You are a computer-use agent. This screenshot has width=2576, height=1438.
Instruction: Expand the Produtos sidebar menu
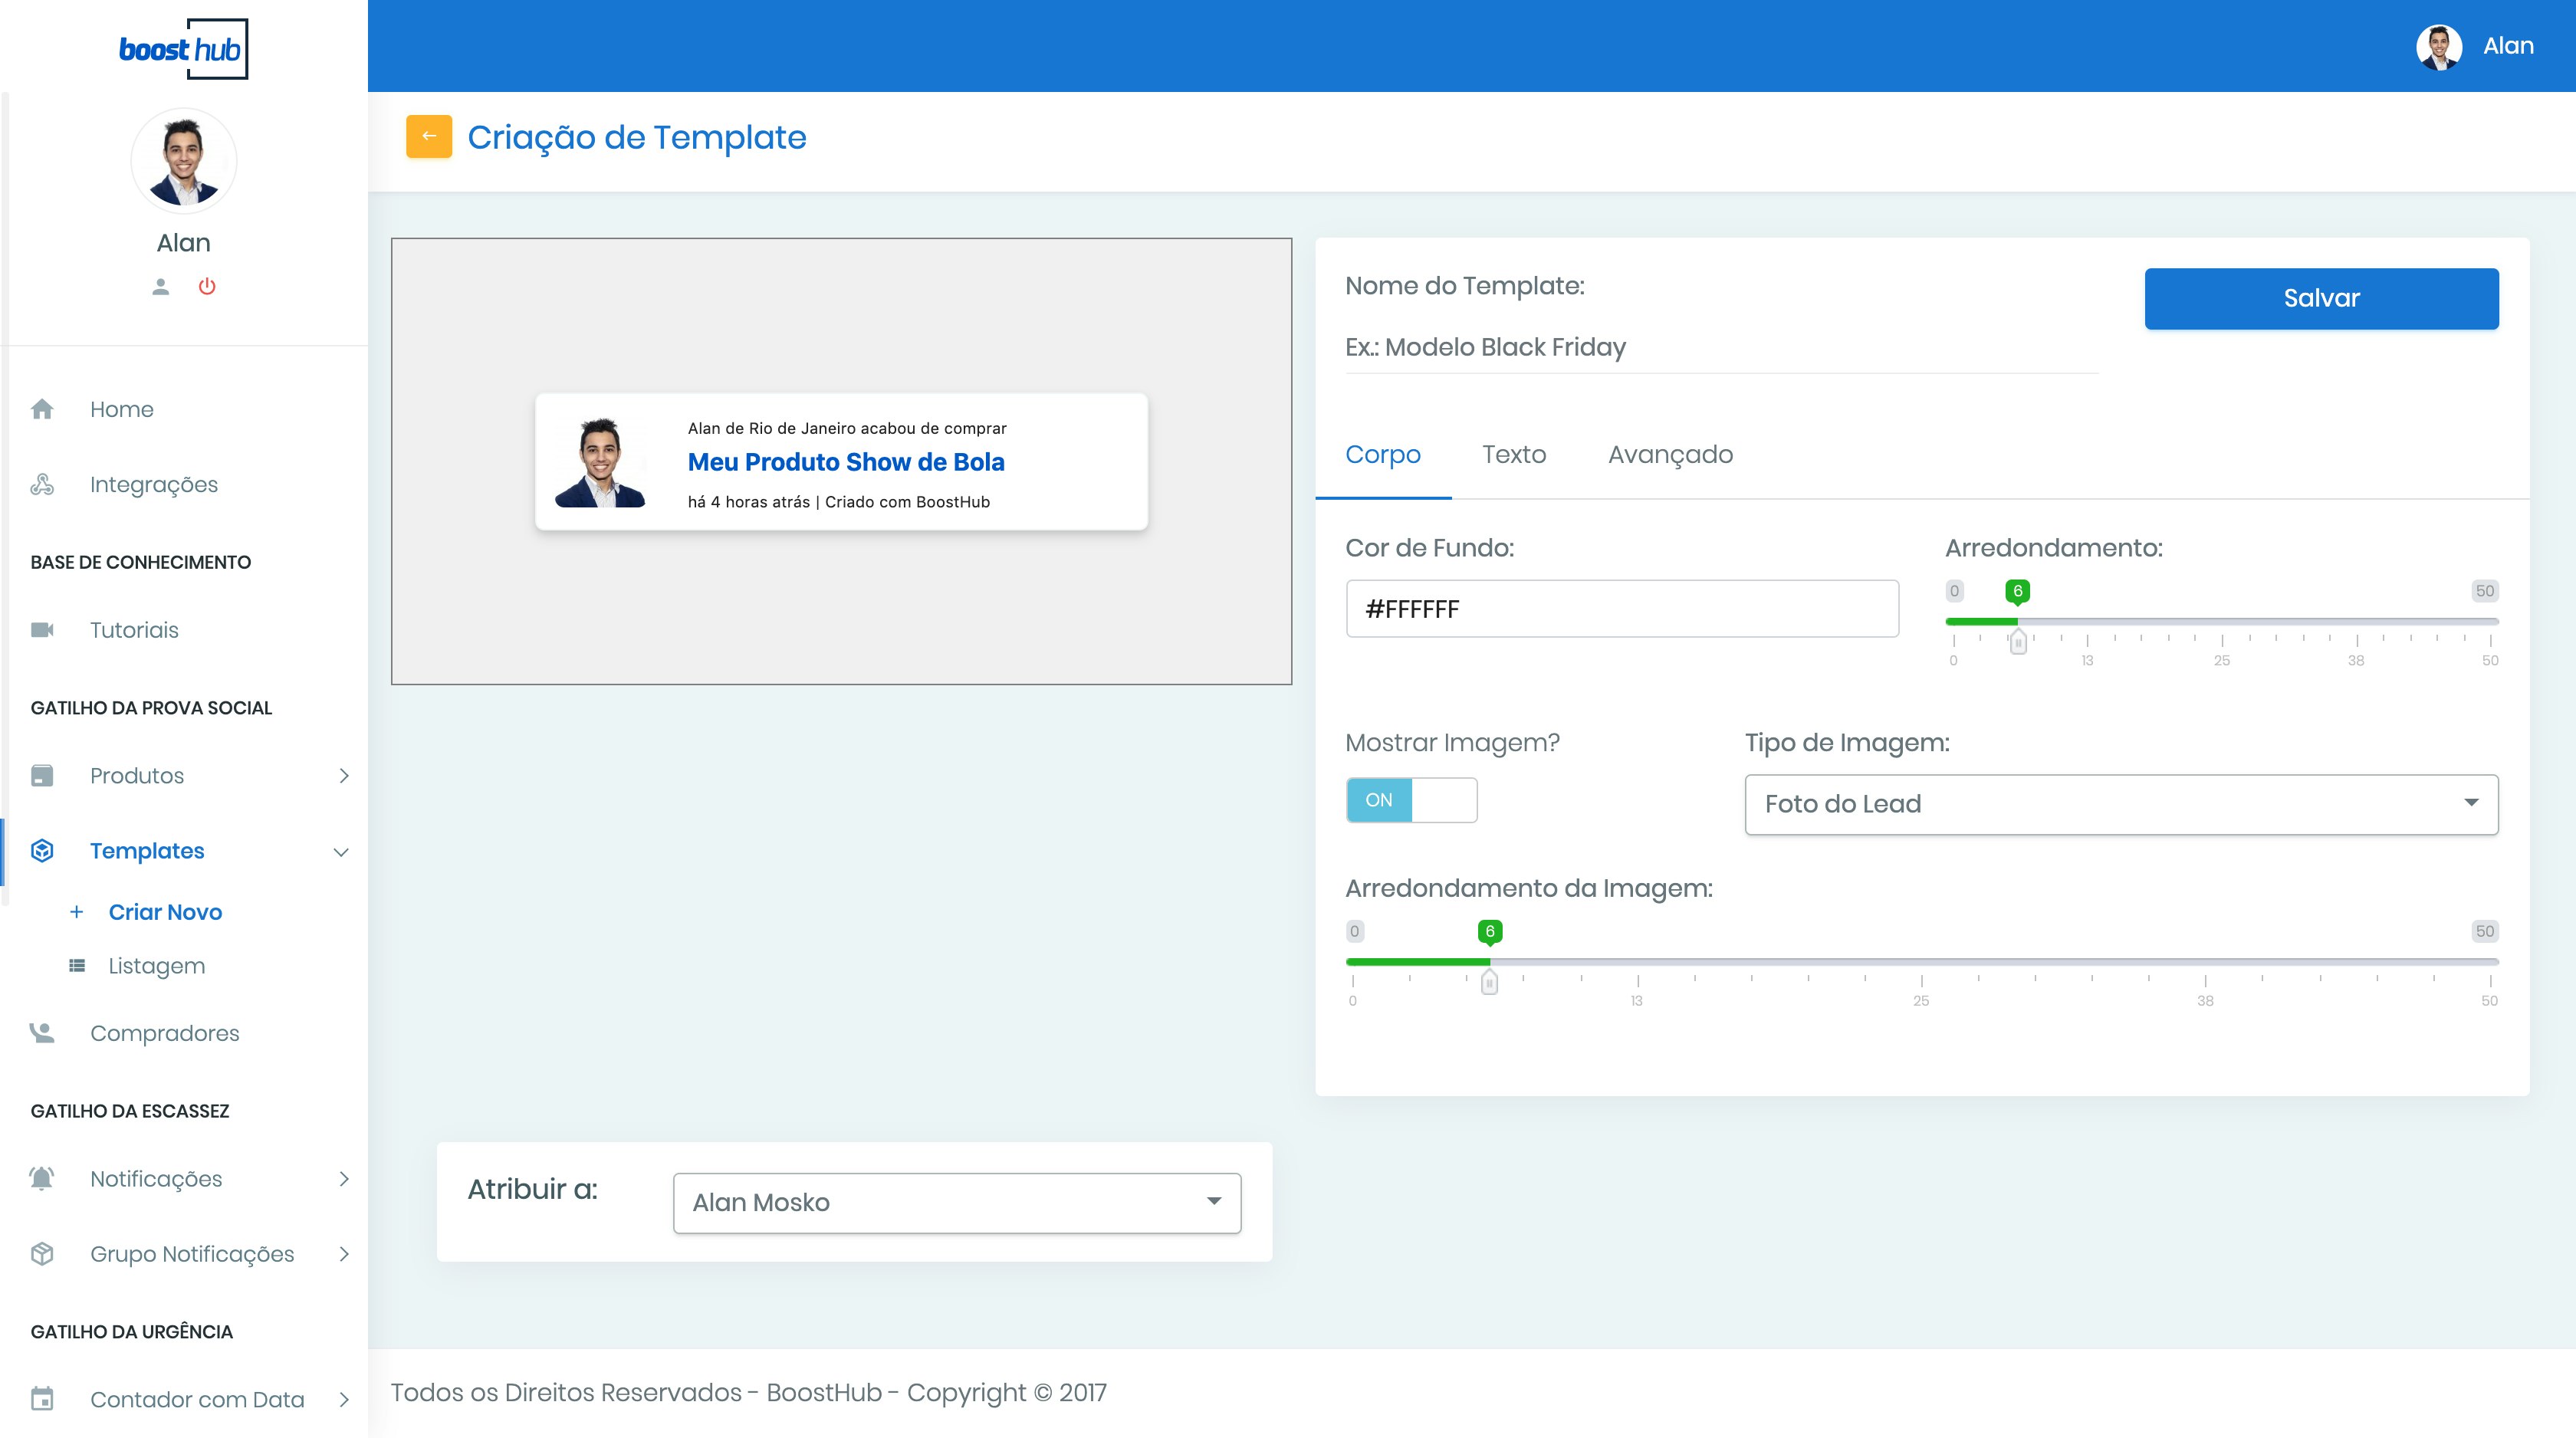[x=343, y=776]
